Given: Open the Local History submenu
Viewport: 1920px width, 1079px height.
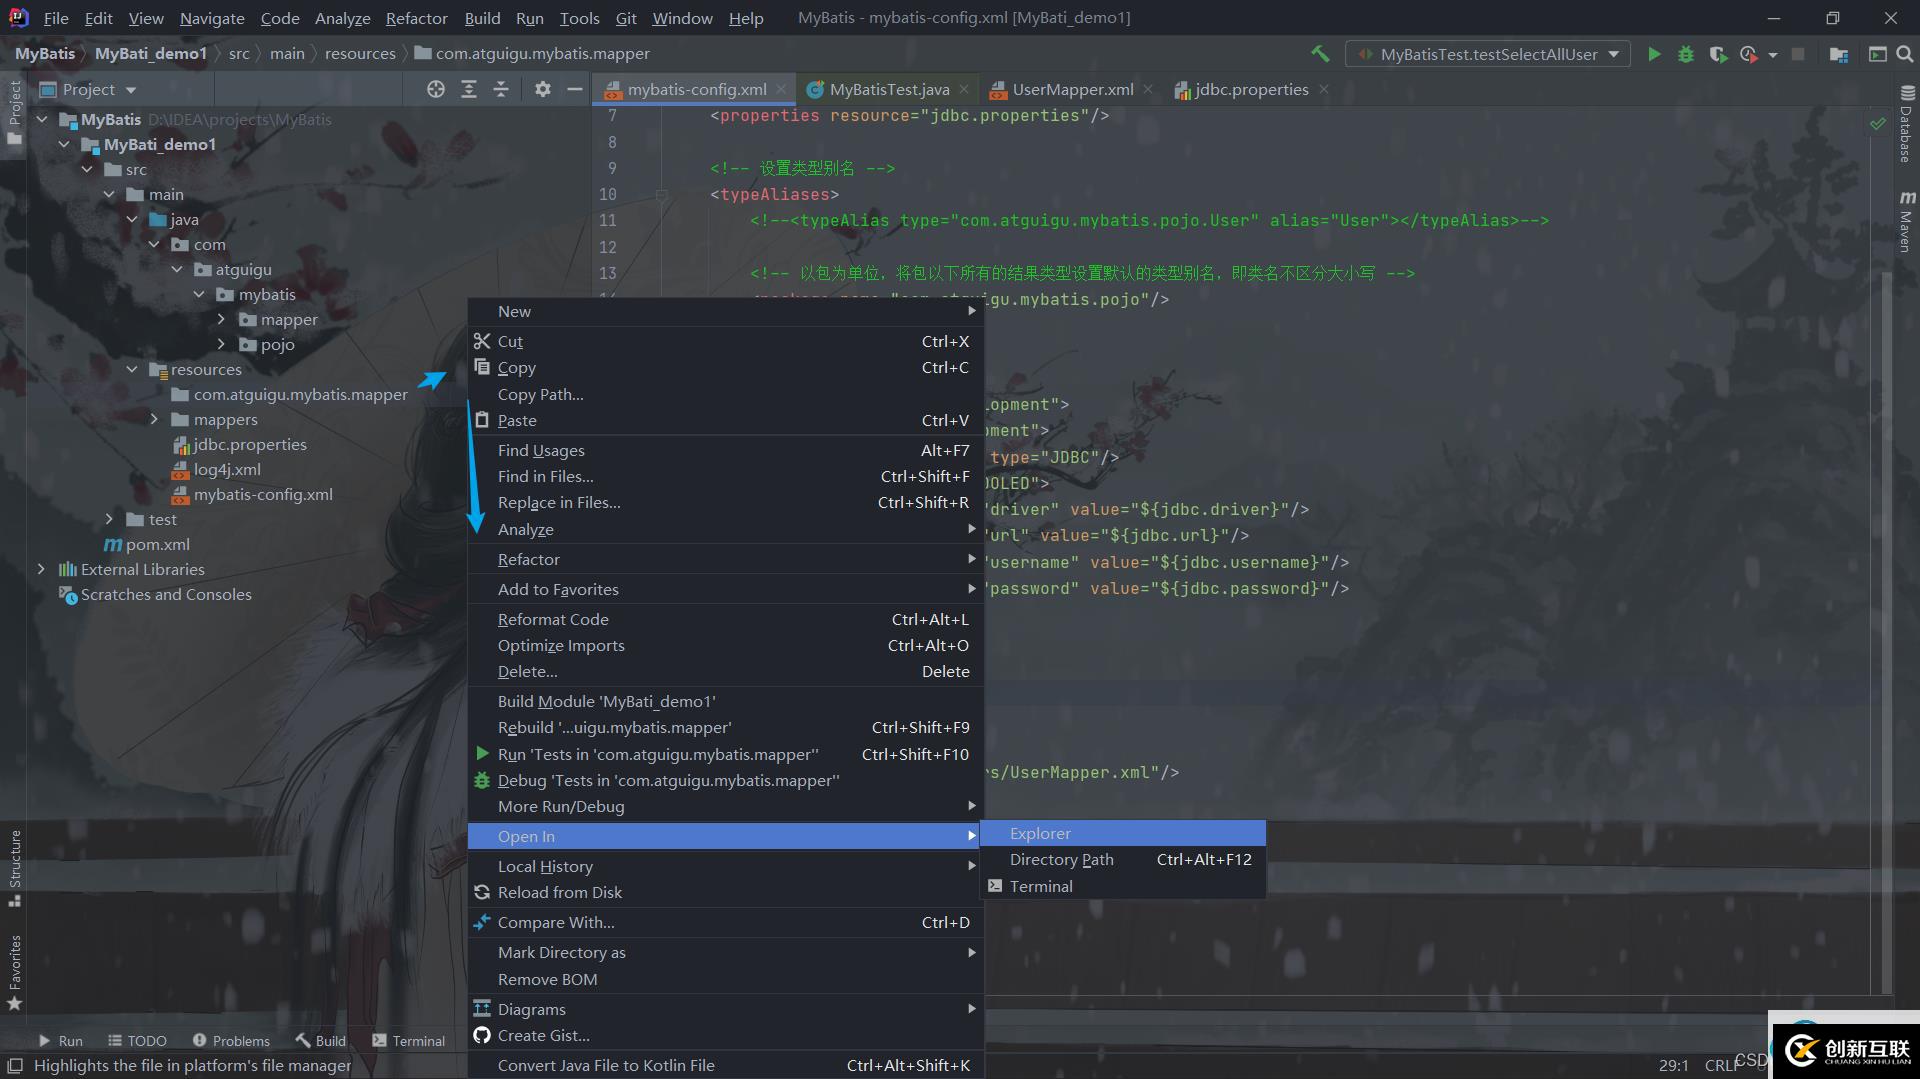Looking at the screenshot, I should (726, 866).
